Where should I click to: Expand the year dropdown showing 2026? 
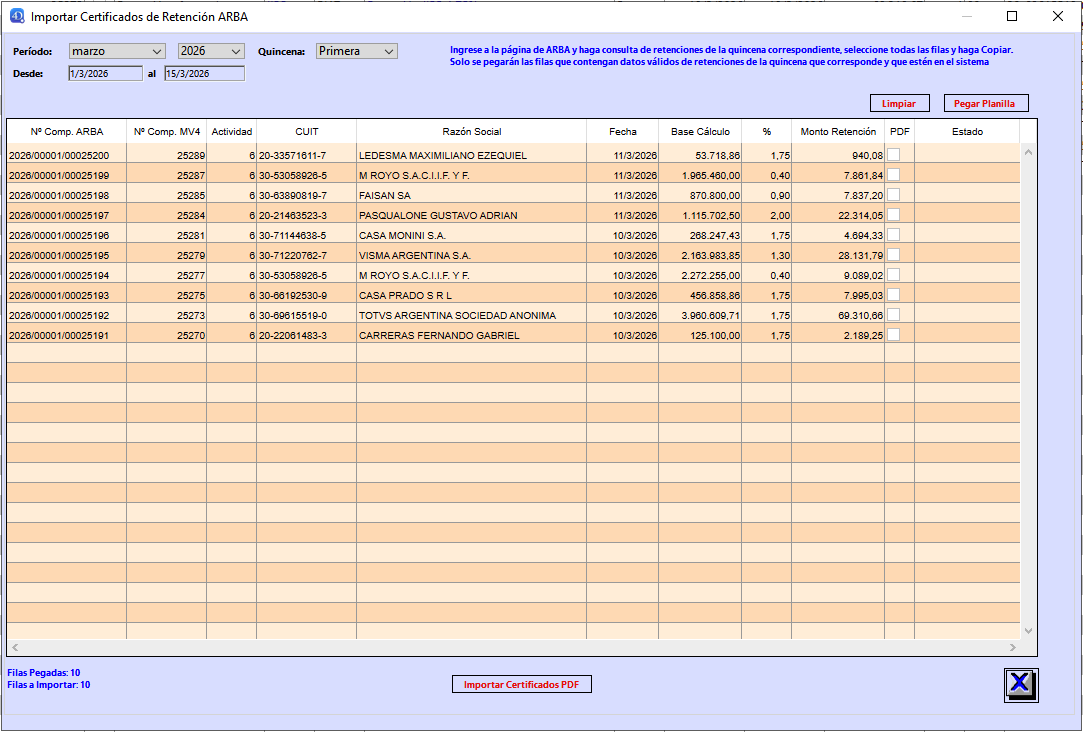(211, 51)
